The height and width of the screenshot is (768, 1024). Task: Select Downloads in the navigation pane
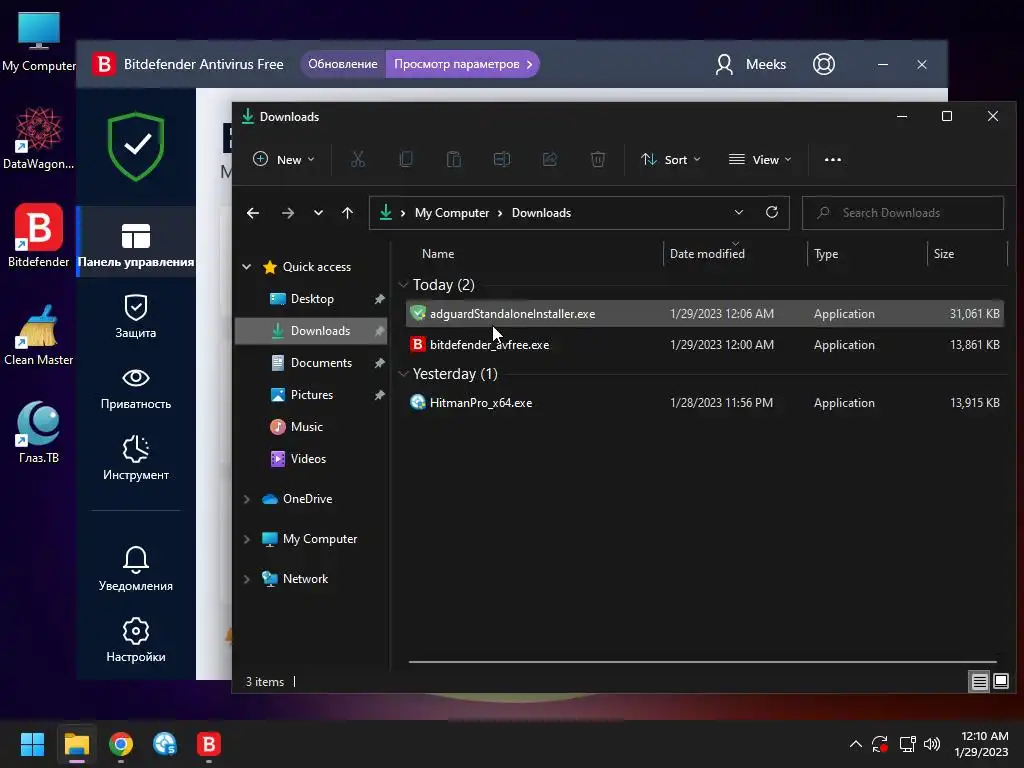[311, 330]
